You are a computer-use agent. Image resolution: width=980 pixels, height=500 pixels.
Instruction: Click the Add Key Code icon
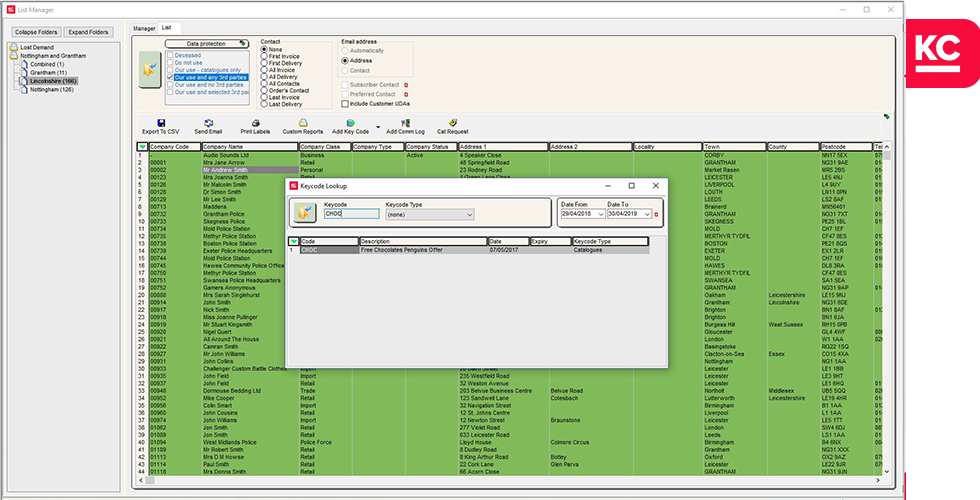pyautogui.click(x=350, y=123)
